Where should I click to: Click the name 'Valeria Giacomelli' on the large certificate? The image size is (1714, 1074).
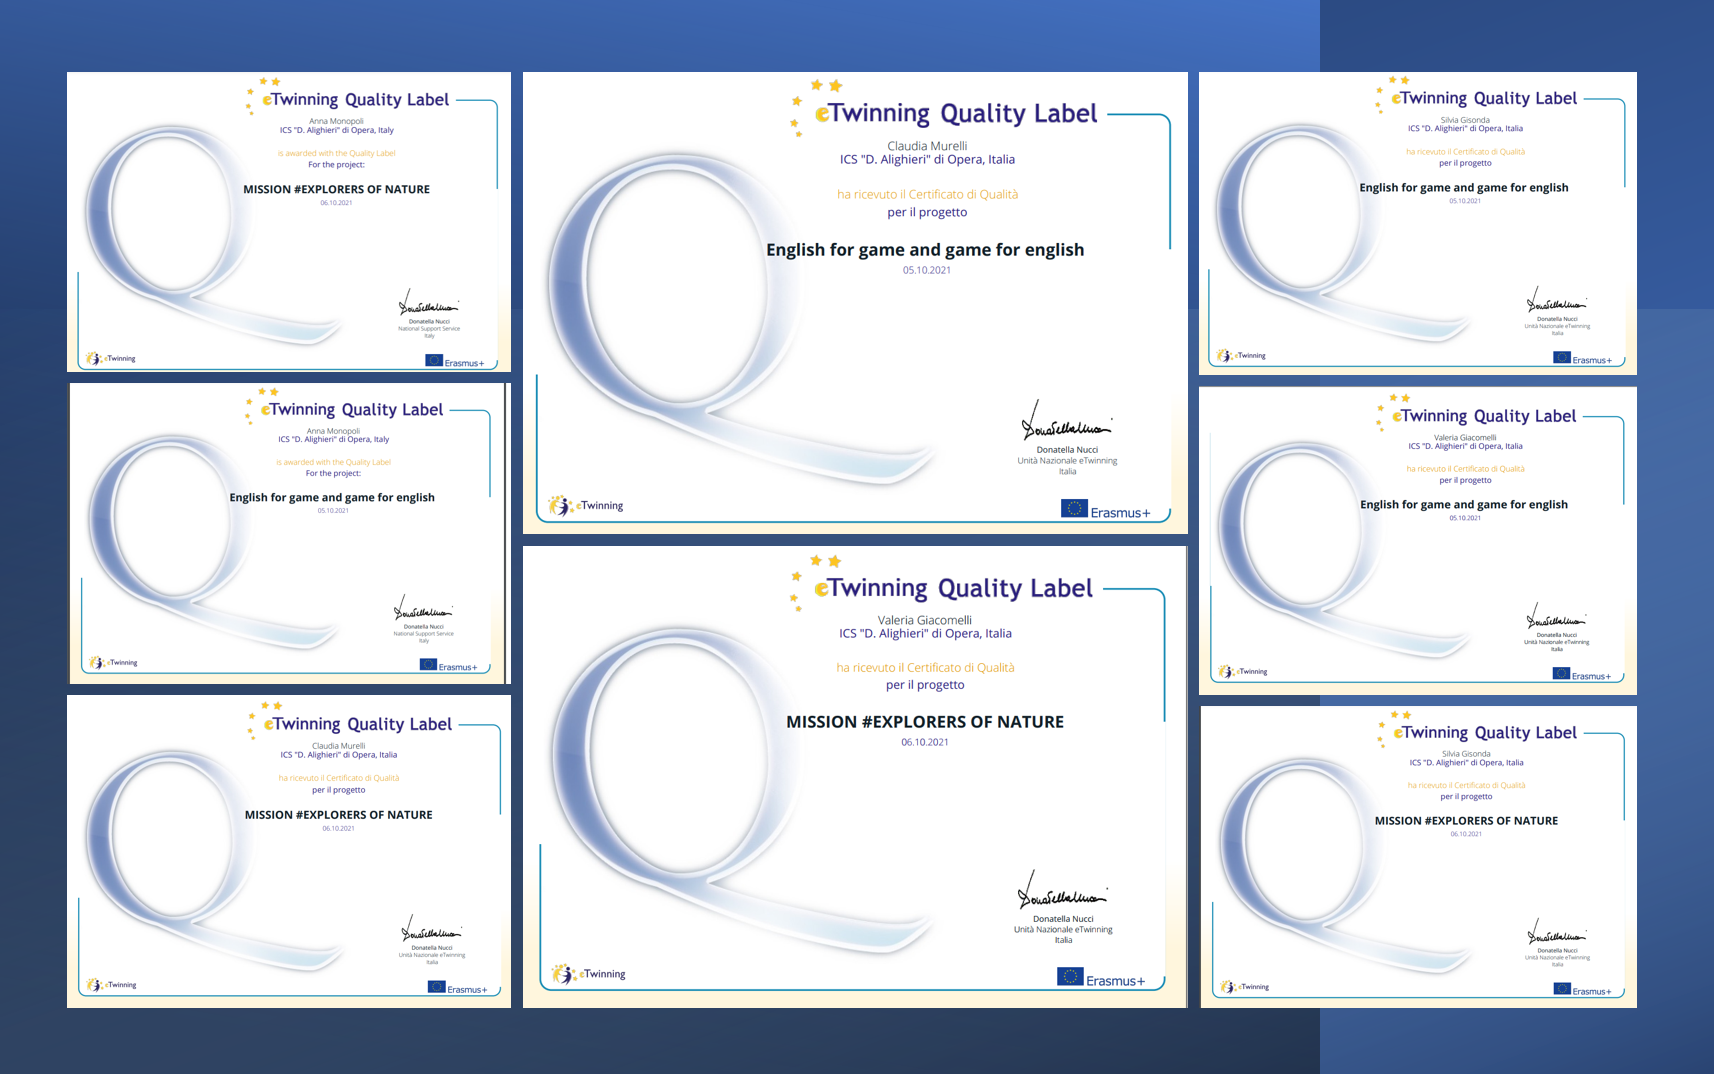(x=925, y=620)
